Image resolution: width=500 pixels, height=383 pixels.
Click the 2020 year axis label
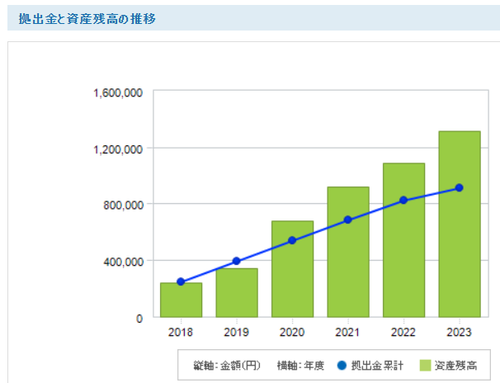(292, 332)
